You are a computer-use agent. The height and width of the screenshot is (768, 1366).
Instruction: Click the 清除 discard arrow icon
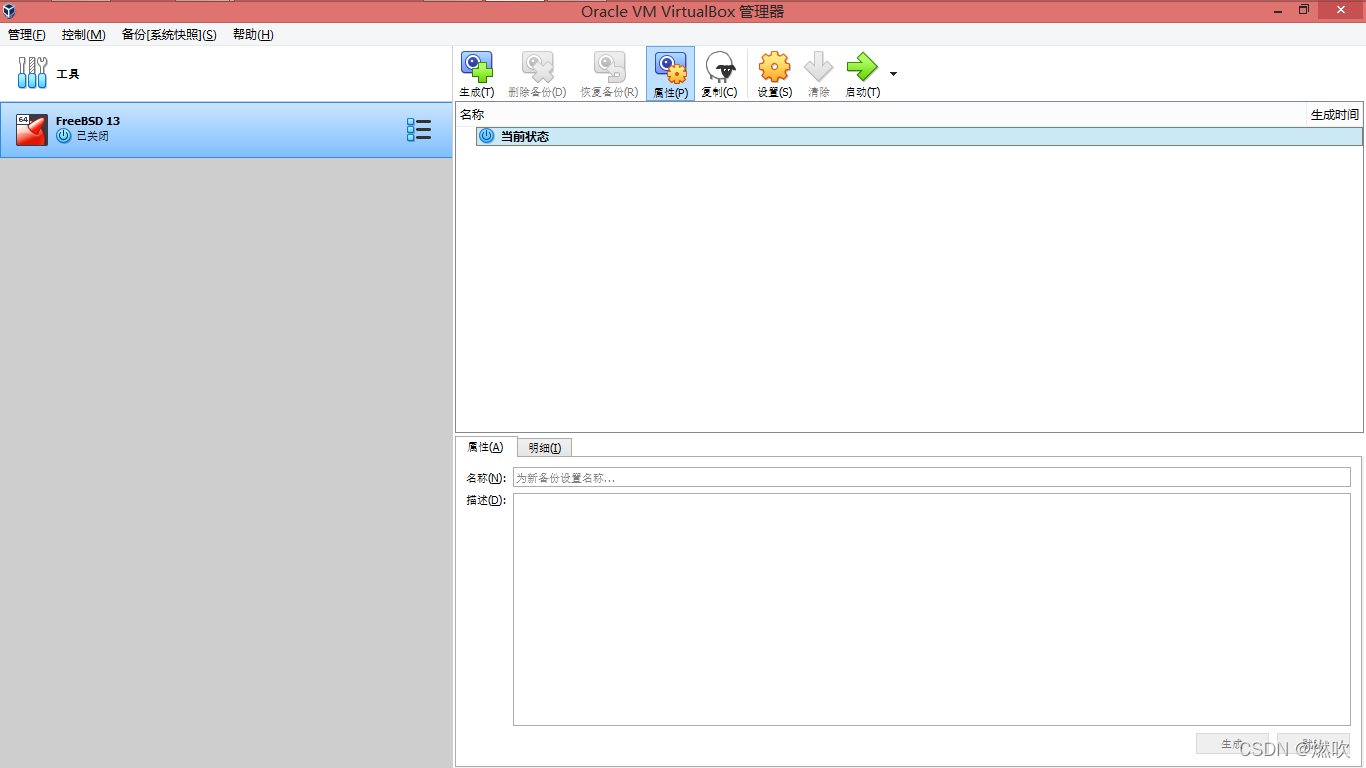click(x=819, y=67)
